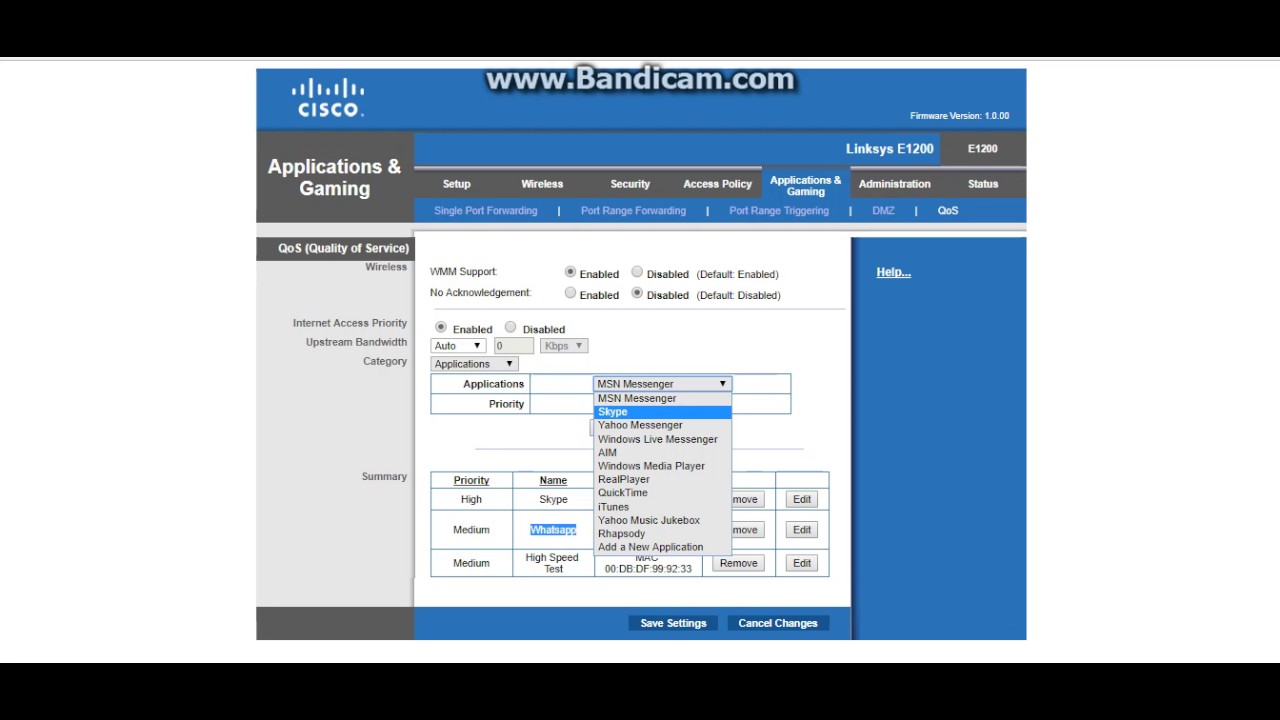Edit the High Speed Test entry

[x=802, y=563]
